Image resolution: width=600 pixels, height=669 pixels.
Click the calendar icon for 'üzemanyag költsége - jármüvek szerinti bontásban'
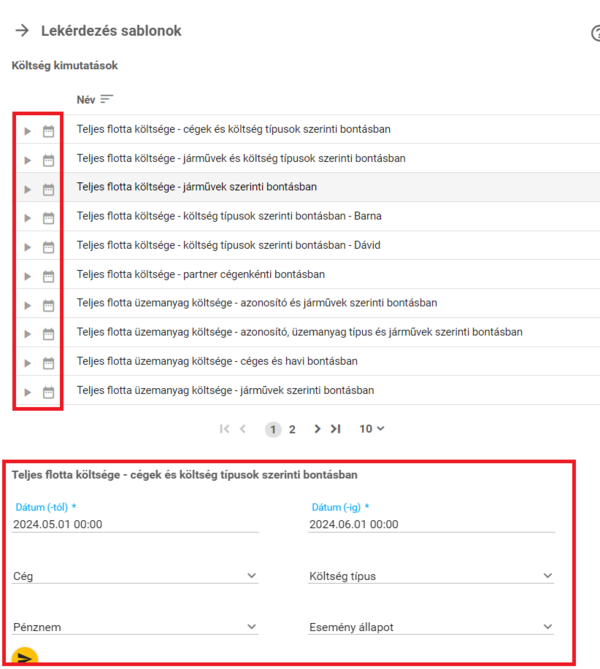click(48, 392)
